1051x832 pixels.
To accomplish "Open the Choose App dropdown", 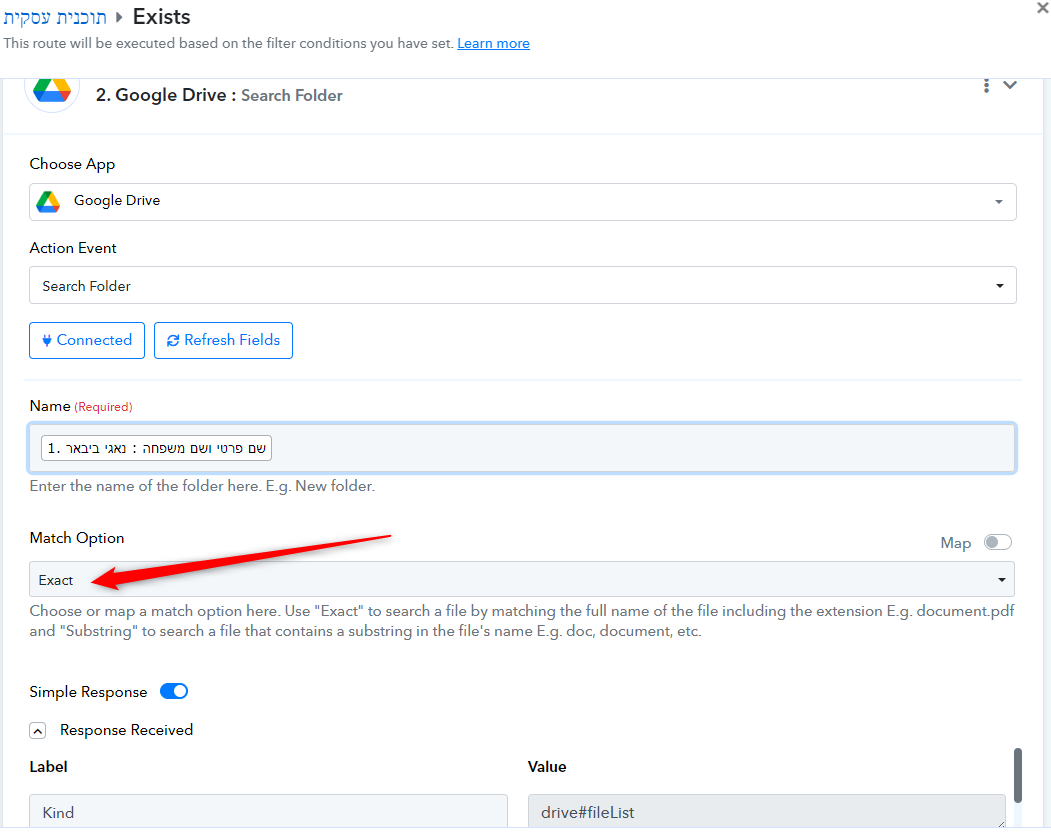I will coord(523,201).
